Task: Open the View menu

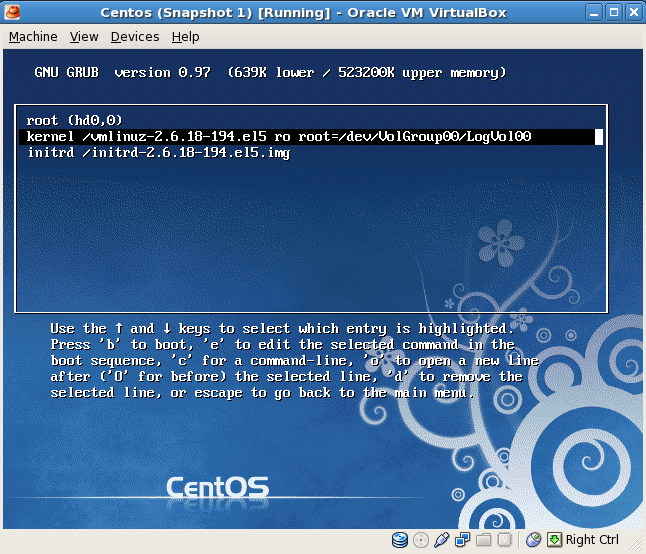Action: click(x=84, y=36)
